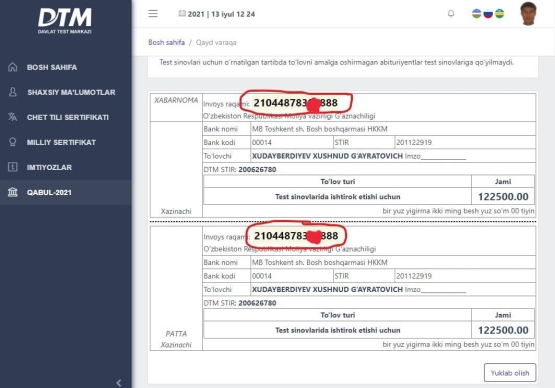555x388 pixels.
Task: Collapse the sidebar with the chevron arrow
Action: click(119, 383)
